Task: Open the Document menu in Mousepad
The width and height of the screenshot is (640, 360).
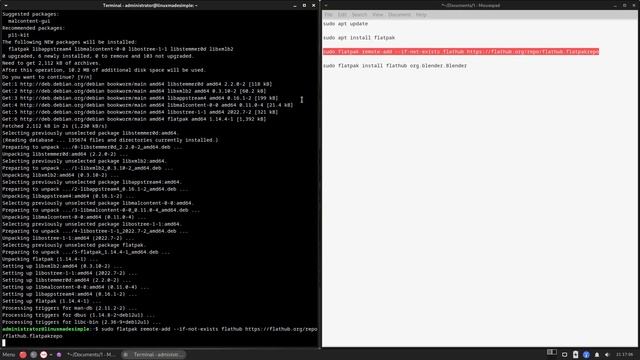Action: pyautogui.click(x=399, y=15)
